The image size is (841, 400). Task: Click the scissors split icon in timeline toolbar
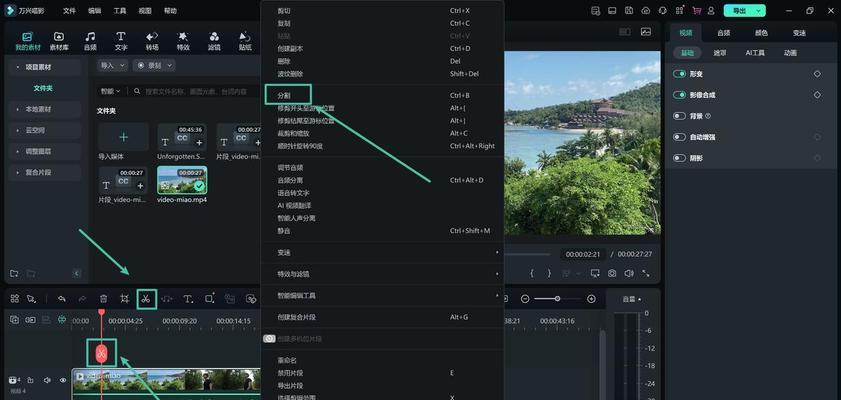coord(146,299)
